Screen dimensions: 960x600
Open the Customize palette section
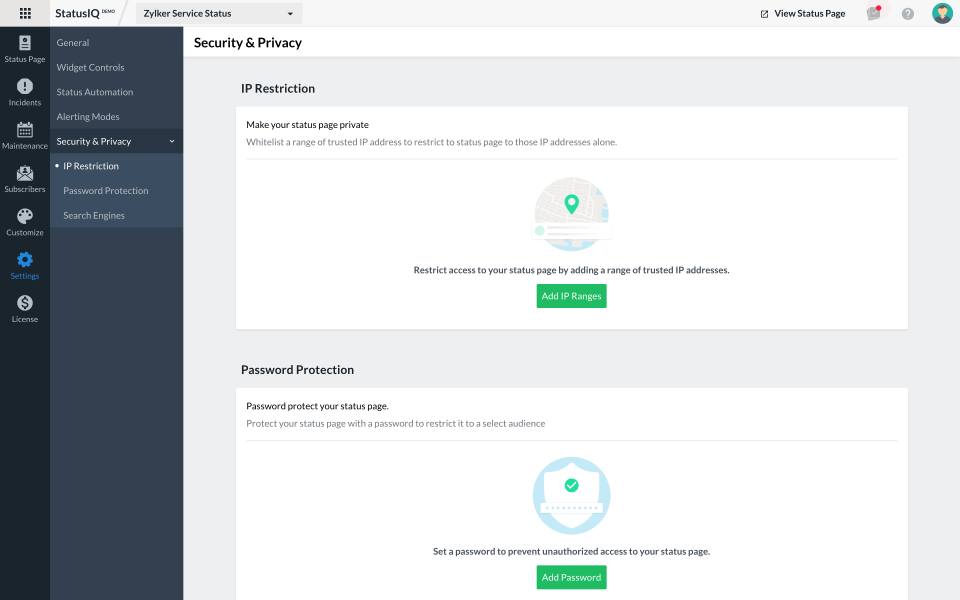[24, 221]
